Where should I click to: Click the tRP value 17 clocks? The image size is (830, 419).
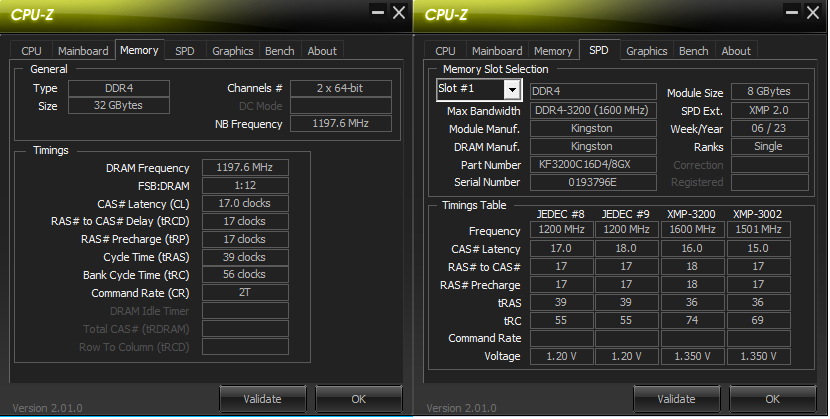click(x=245, y=239)
